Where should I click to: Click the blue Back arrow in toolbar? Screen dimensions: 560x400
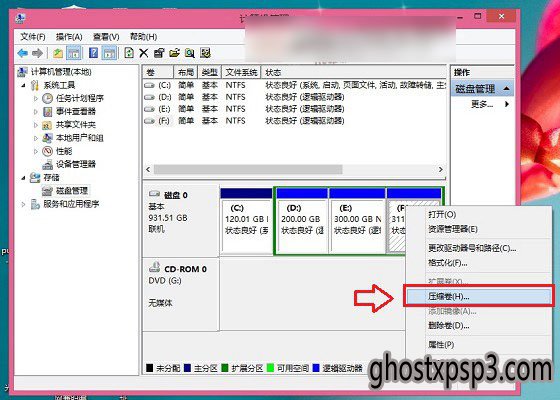point(22,54)
